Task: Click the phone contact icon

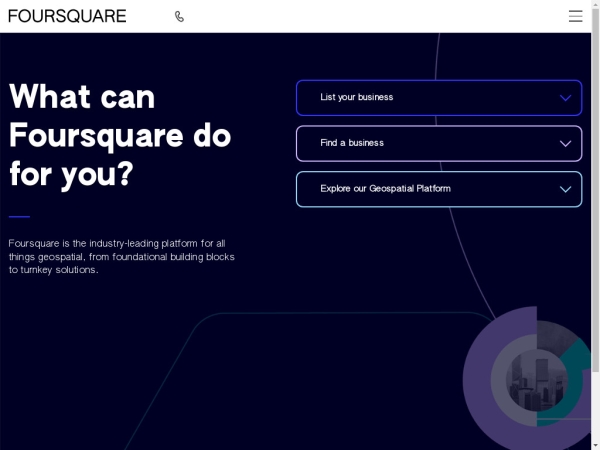Action: click(x=179, y=16)
